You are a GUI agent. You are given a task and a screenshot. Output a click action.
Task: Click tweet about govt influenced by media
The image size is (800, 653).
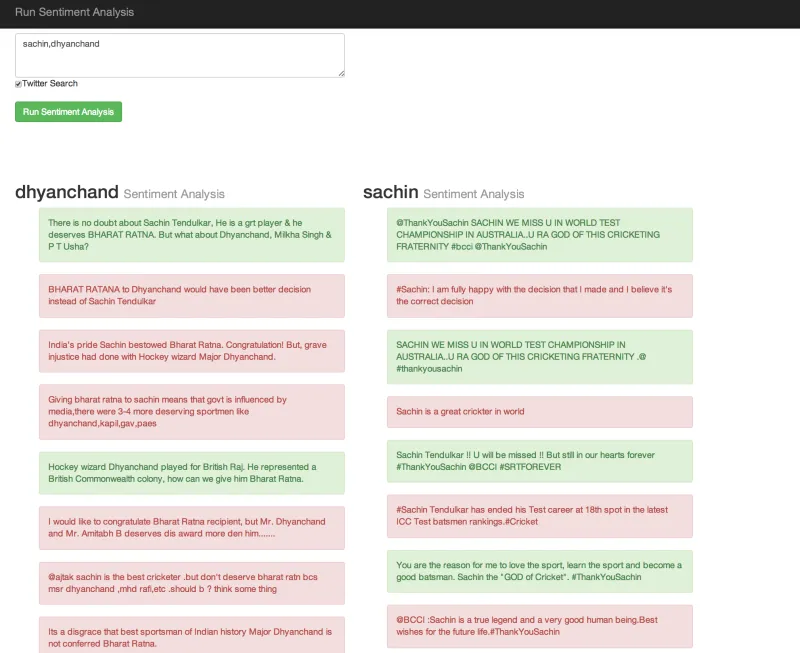tap(192, 411)
